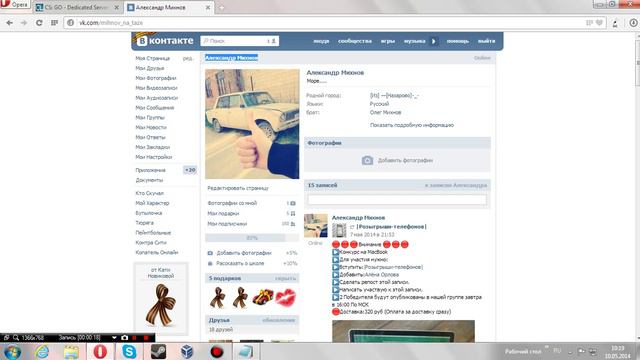Click the +20 Приложения counter
640x360 pixels.
click(x=190, y=170)
